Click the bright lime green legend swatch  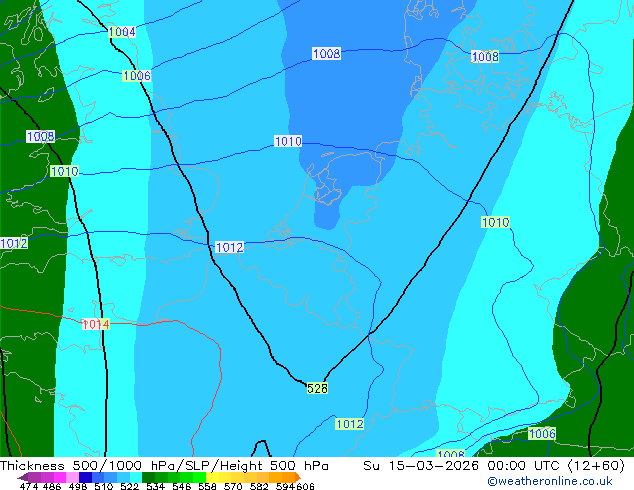199,477
